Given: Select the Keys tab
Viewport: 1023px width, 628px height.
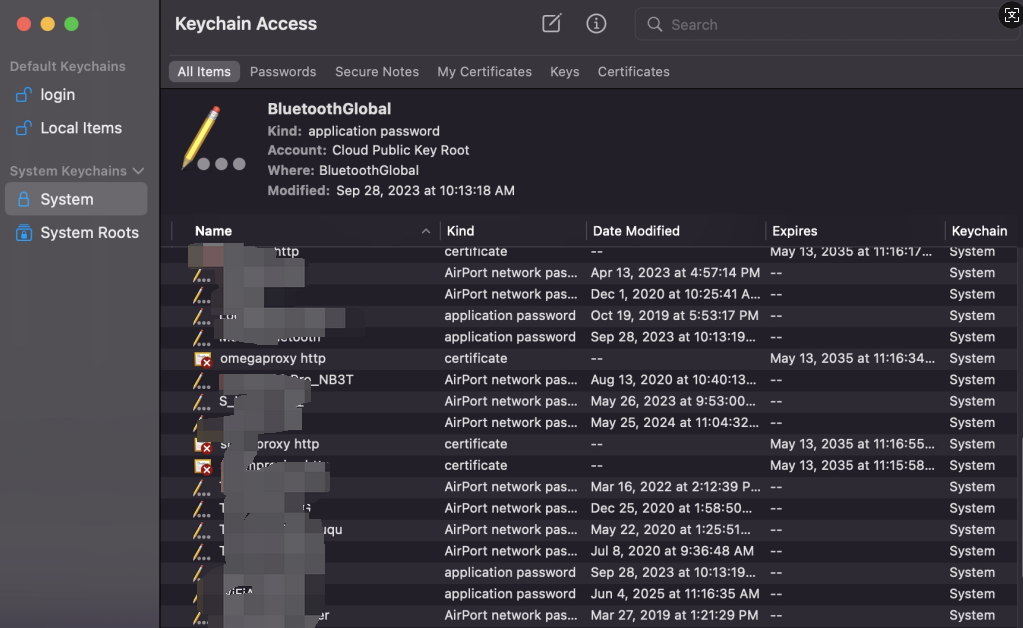Looking at the screenshot, I should (x=564, y=72).
